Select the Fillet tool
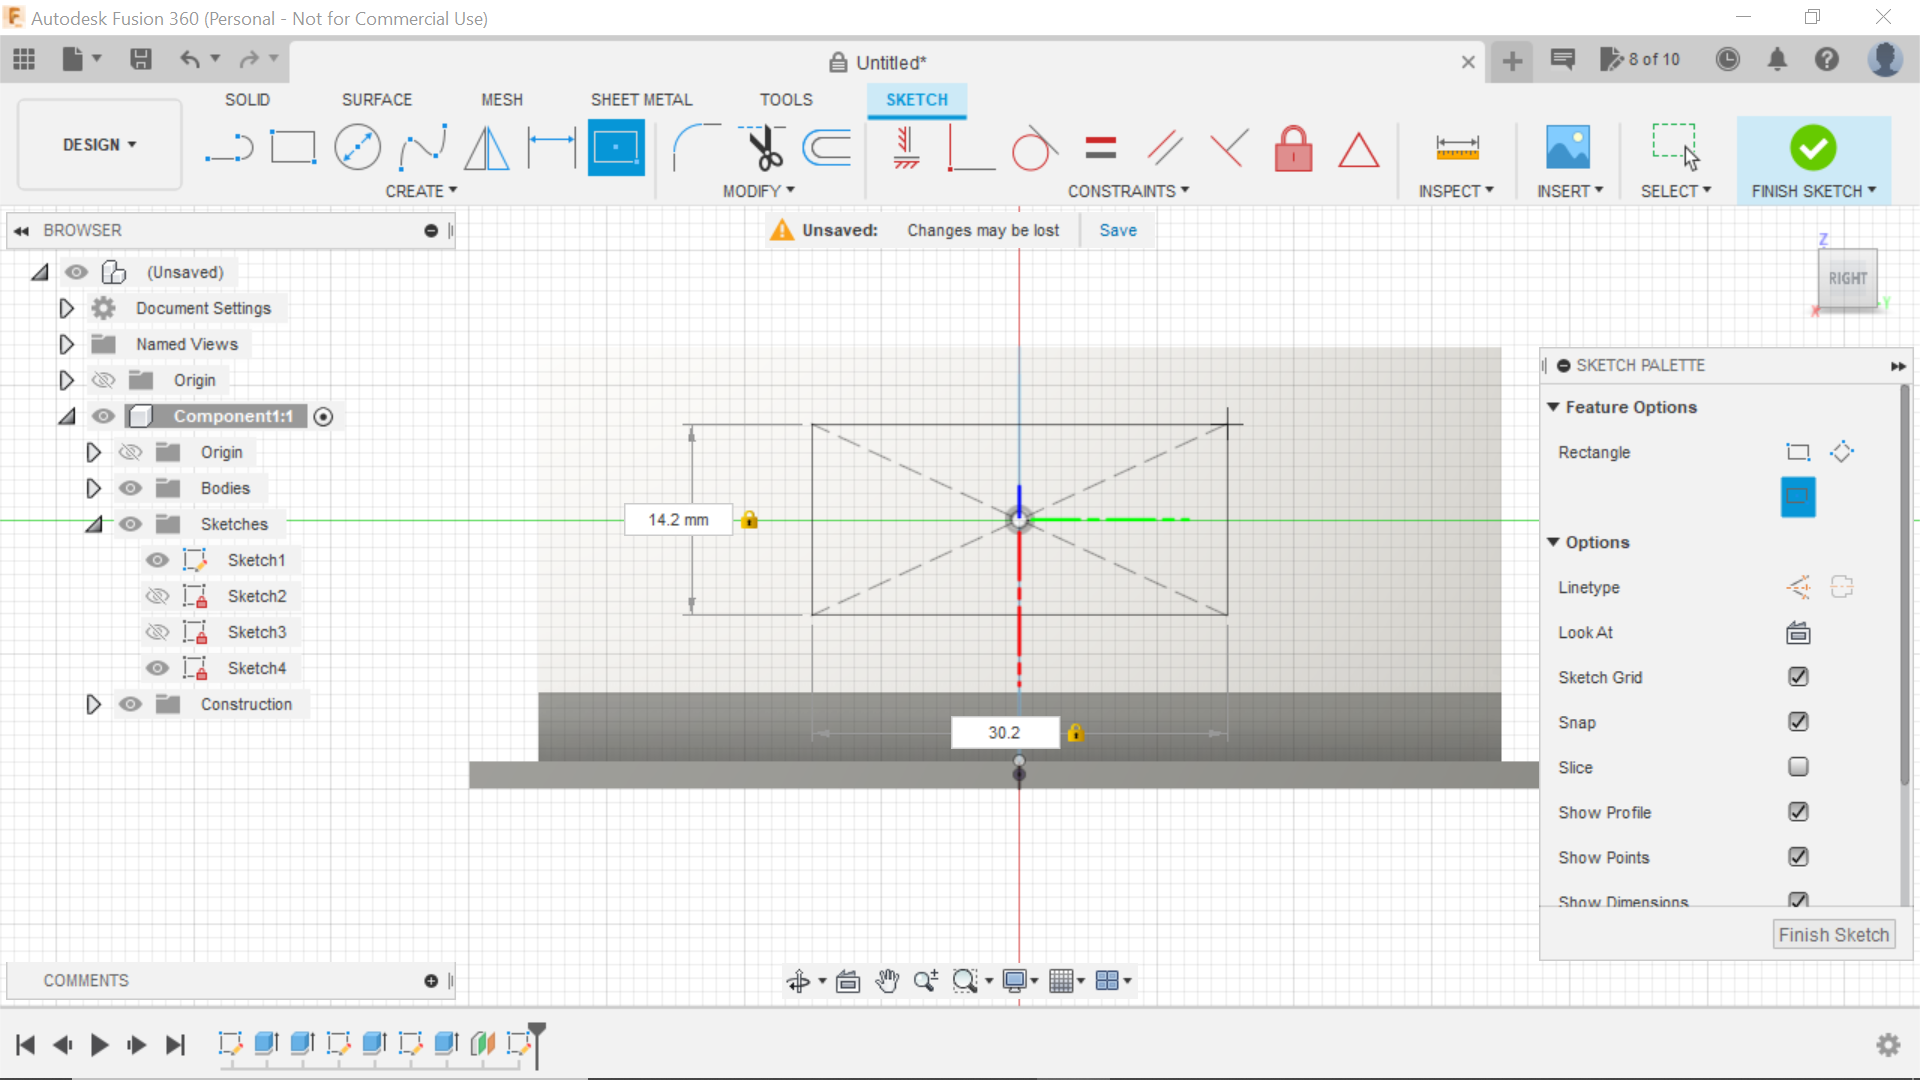The height and width of the screenshot is (1080, 1920). pyautogui.click(x=696, y=147)
